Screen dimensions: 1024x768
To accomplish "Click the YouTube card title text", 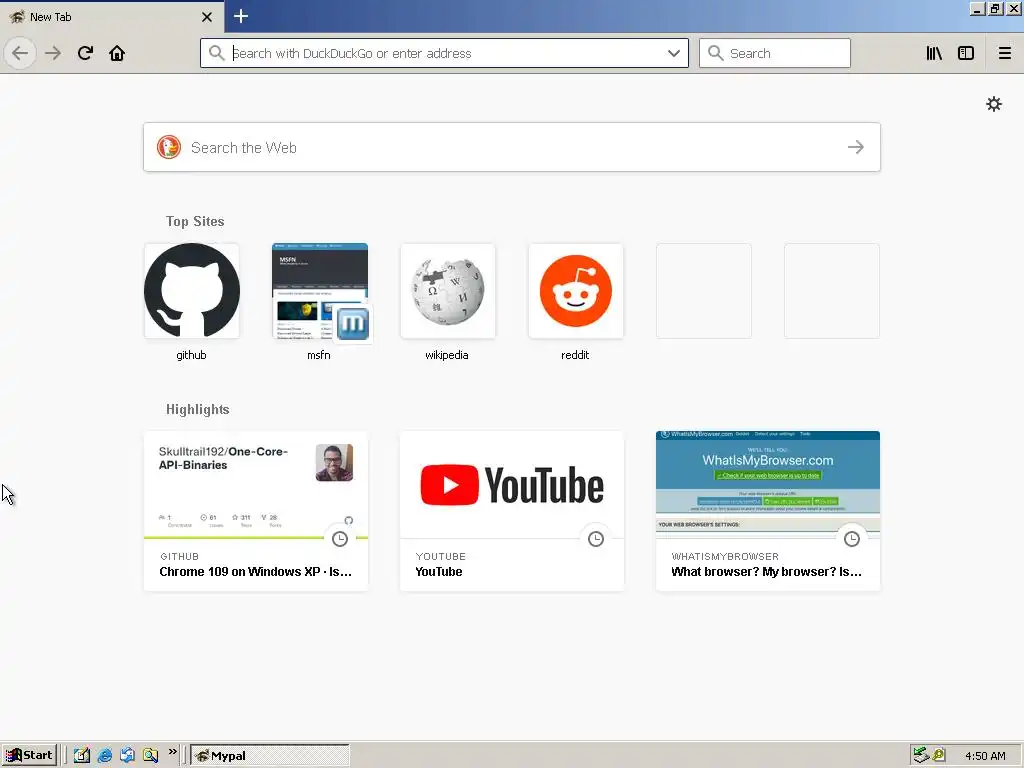I will pyautogui.click(x=439, y=571).
